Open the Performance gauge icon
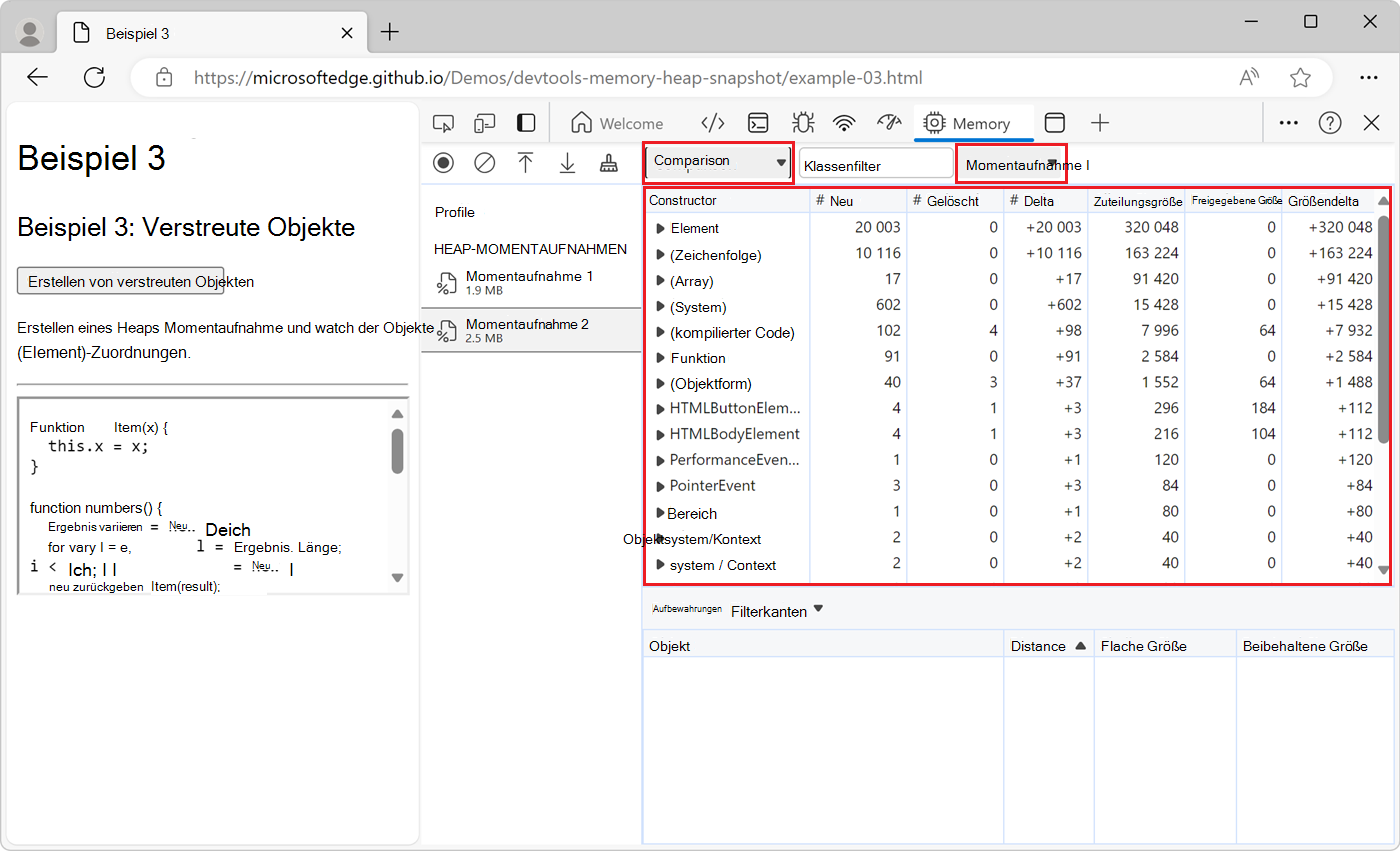Screen dimensions: 1400x851 [x=889, y=123]
